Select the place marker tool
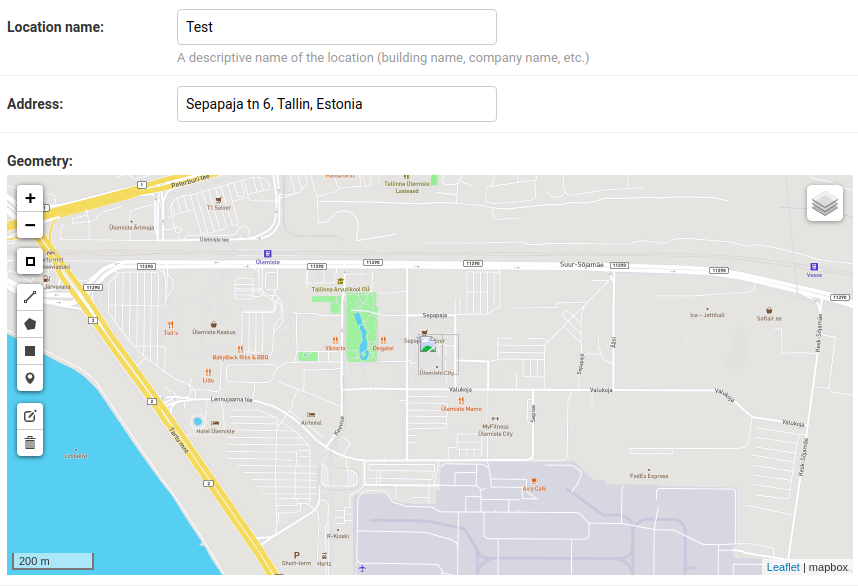 30,377
